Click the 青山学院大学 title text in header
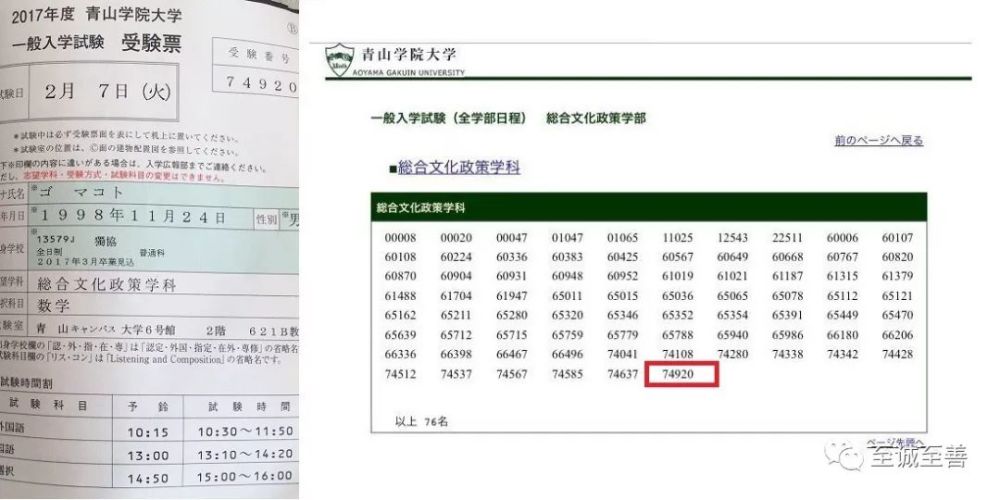Screen dimensions: 1000x500 (409, 55)
